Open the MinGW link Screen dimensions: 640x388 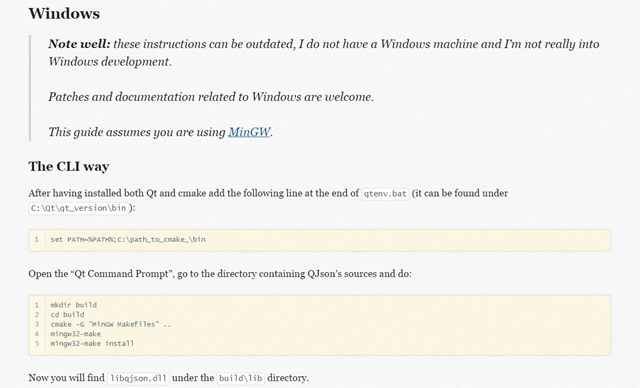(249, 132)
